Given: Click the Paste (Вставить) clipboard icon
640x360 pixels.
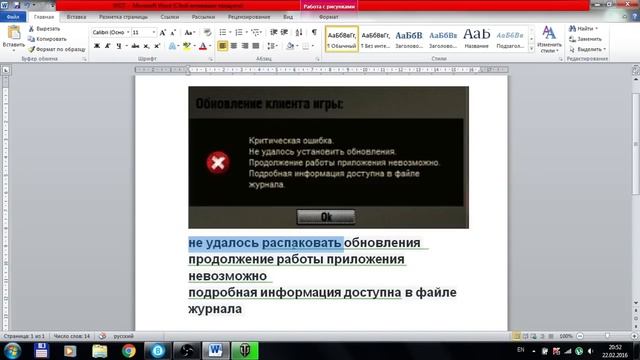Looking at the screenshot, I should tap(13, 33).
